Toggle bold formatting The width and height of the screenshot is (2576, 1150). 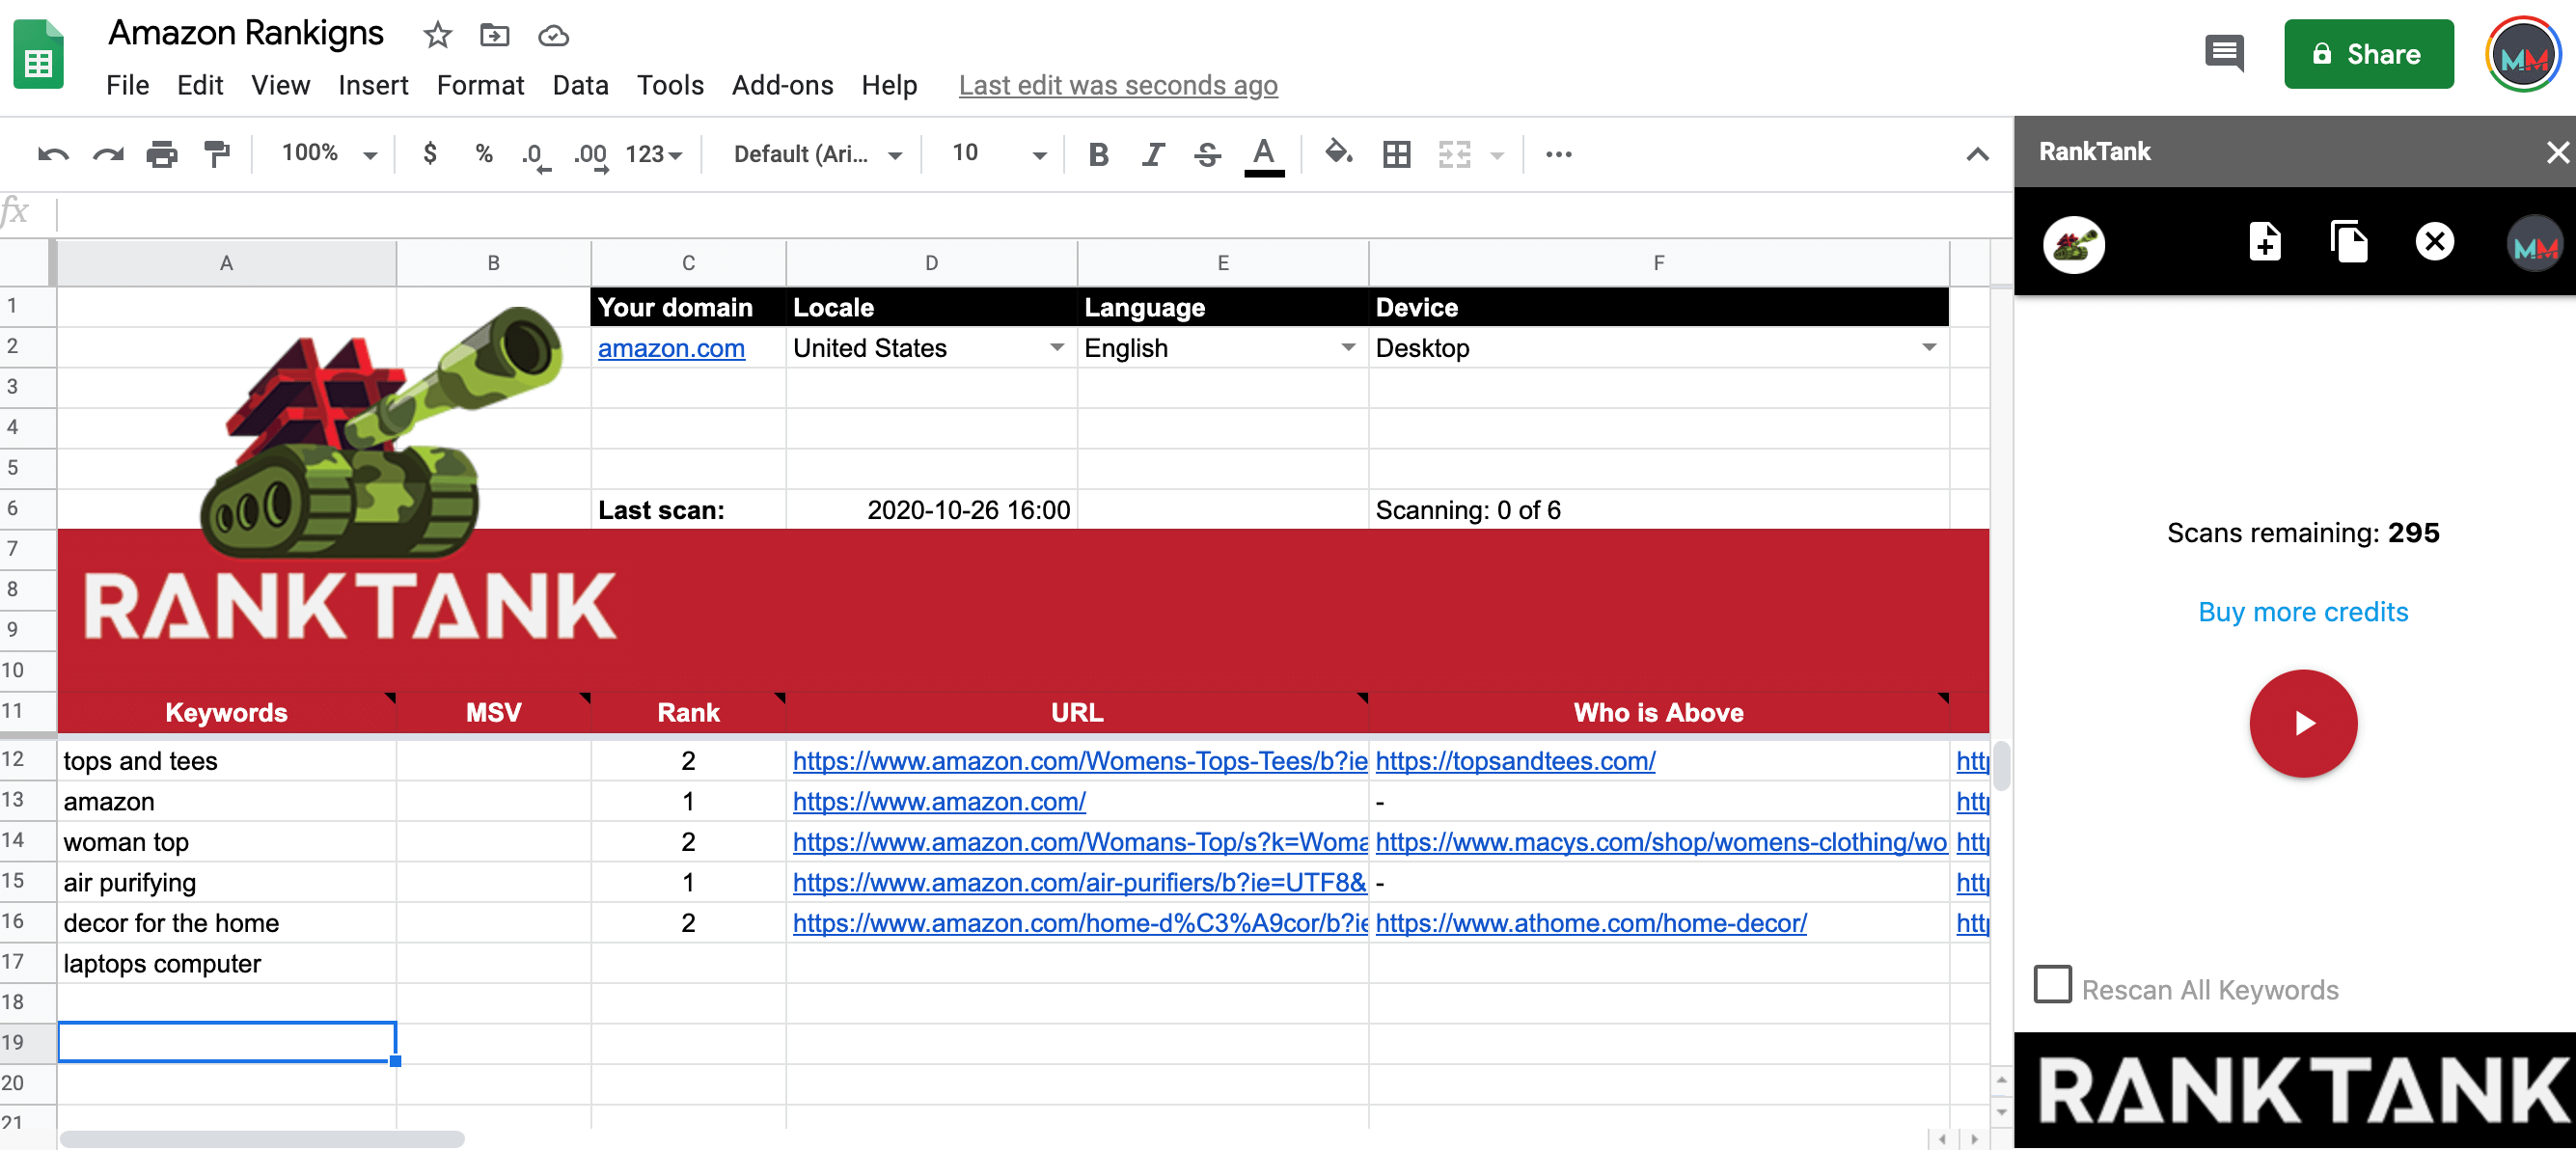(1098, 154)
